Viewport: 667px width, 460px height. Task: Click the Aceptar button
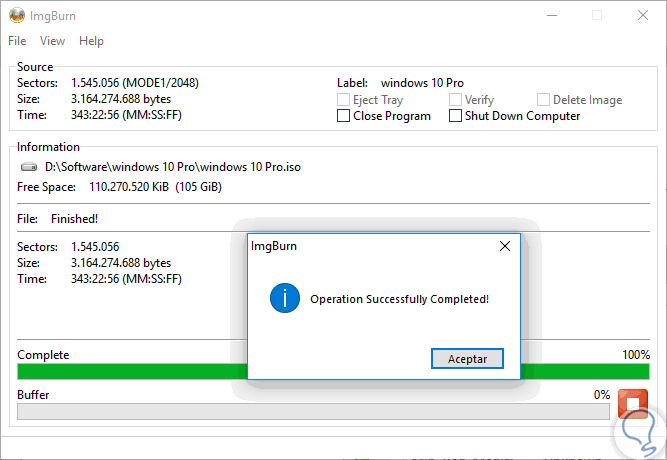(467, 359)
